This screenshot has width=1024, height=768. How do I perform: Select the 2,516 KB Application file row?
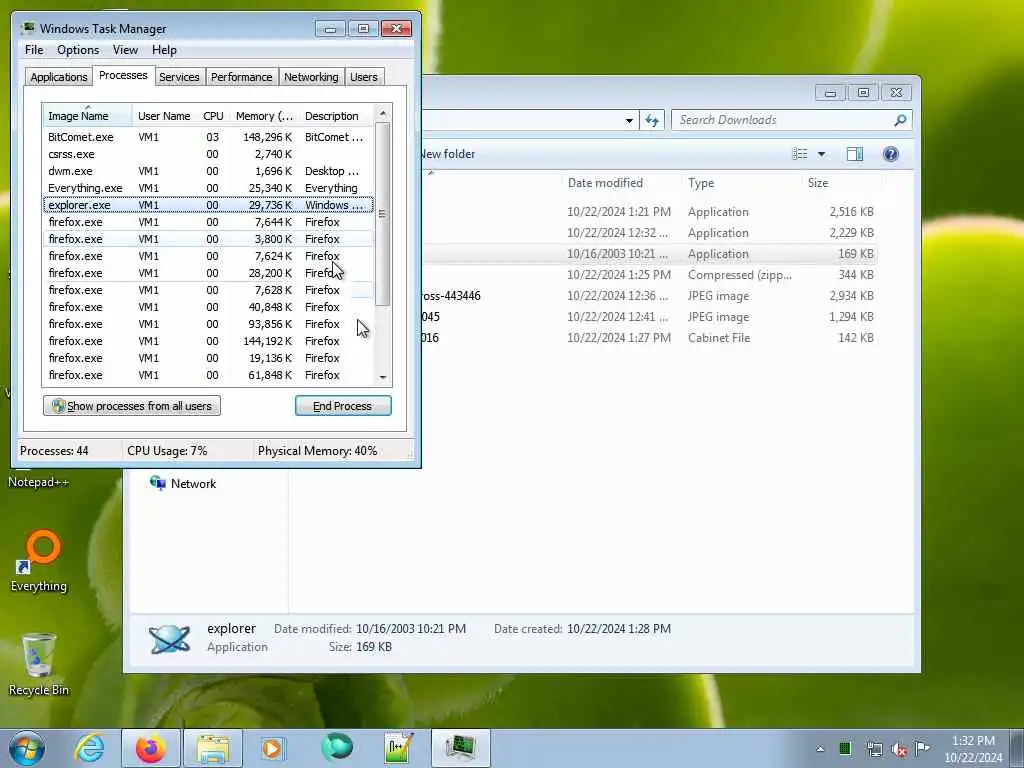(650, 212)
